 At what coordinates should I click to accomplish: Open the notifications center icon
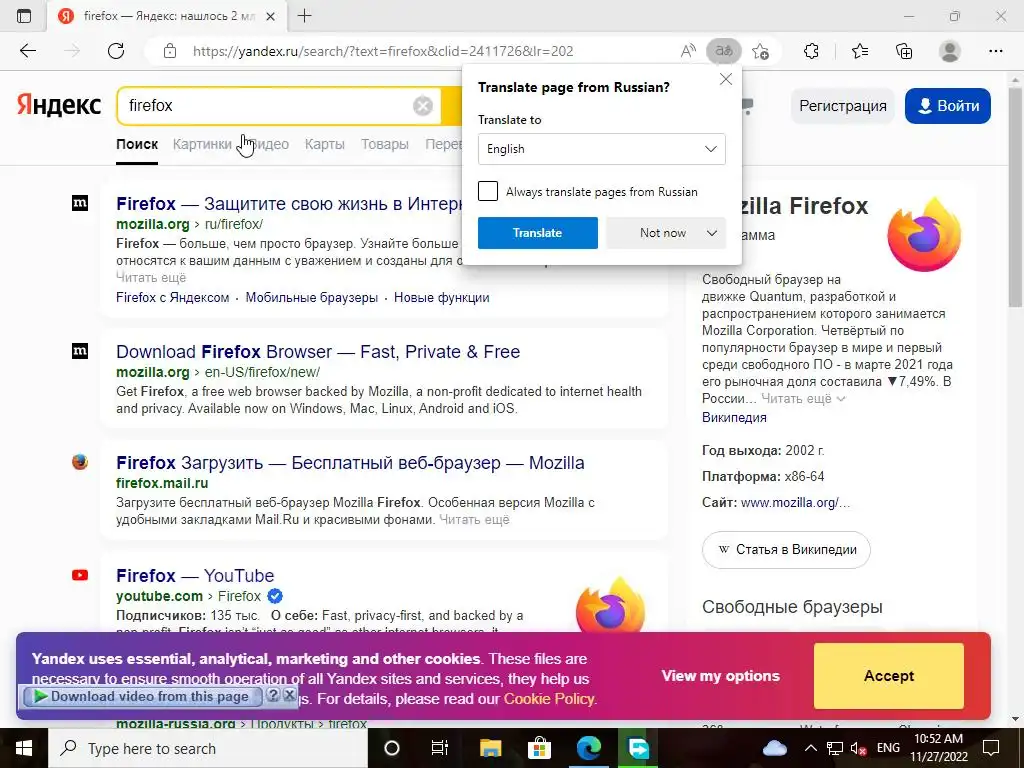[991, 748]
